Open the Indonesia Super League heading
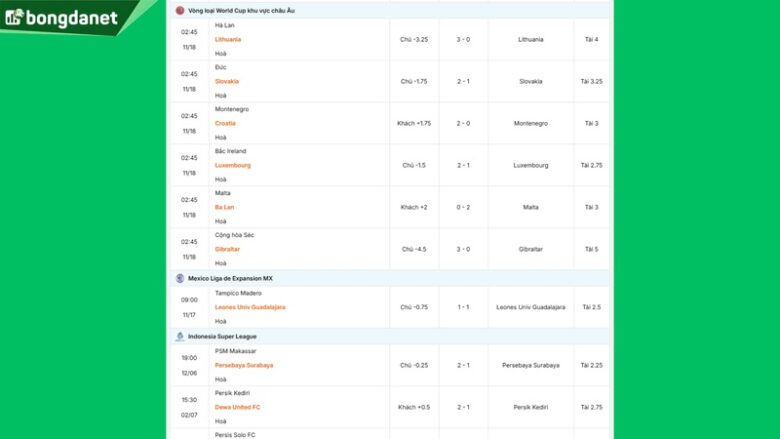The height and width of the screenshot is (439, 780). tap(223, 336)
